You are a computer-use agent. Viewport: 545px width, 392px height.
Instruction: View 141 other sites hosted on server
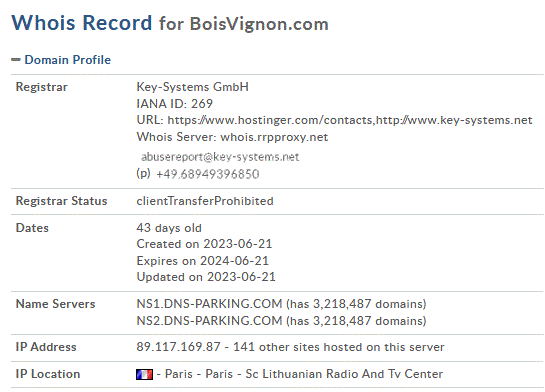pos(339,346)
